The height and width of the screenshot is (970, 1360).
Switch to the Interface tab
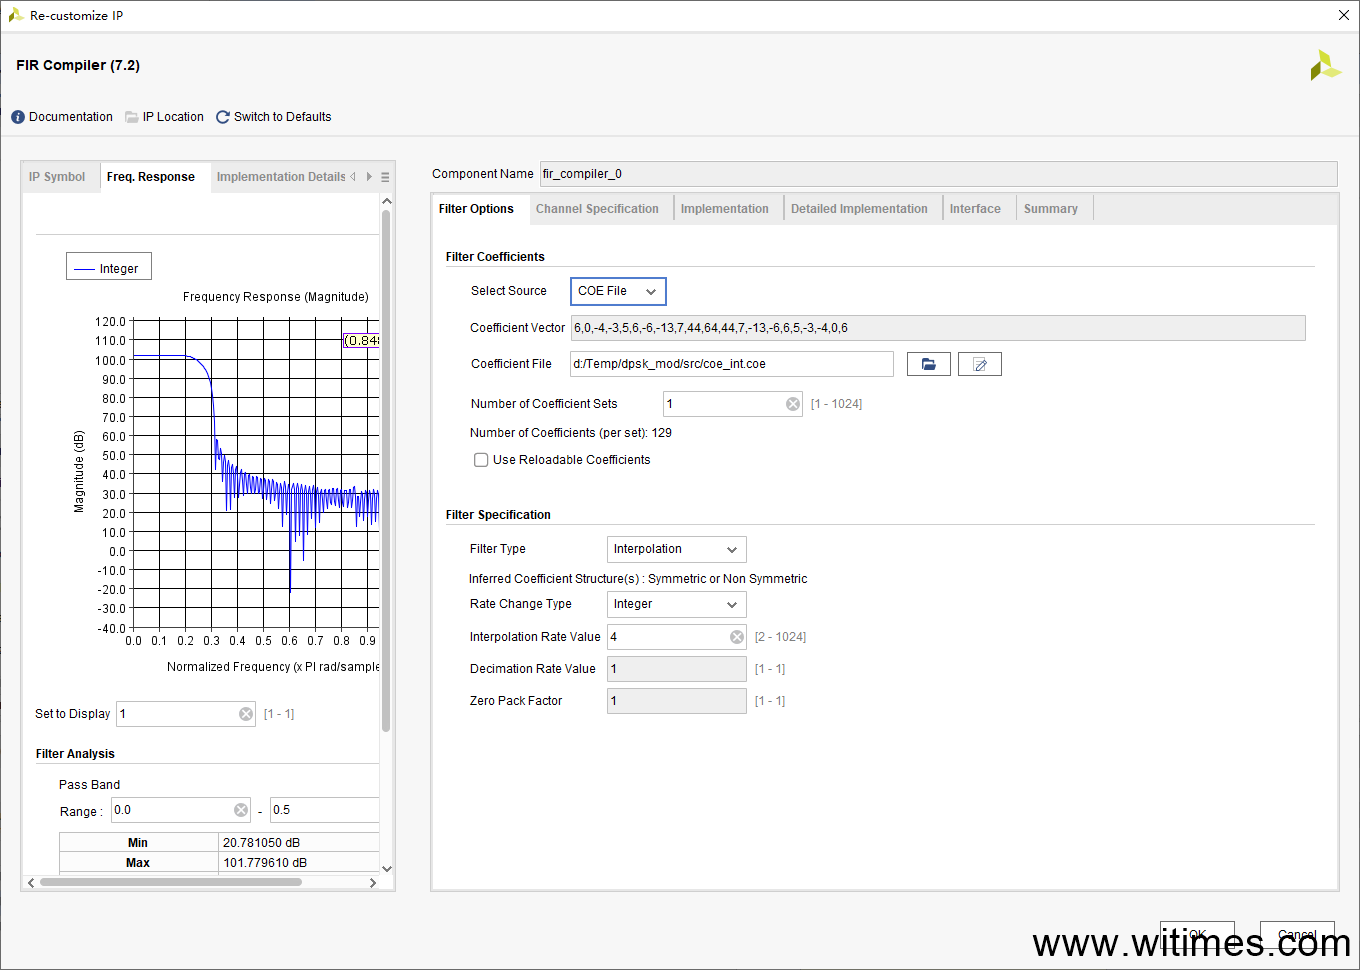click(975, 209)
